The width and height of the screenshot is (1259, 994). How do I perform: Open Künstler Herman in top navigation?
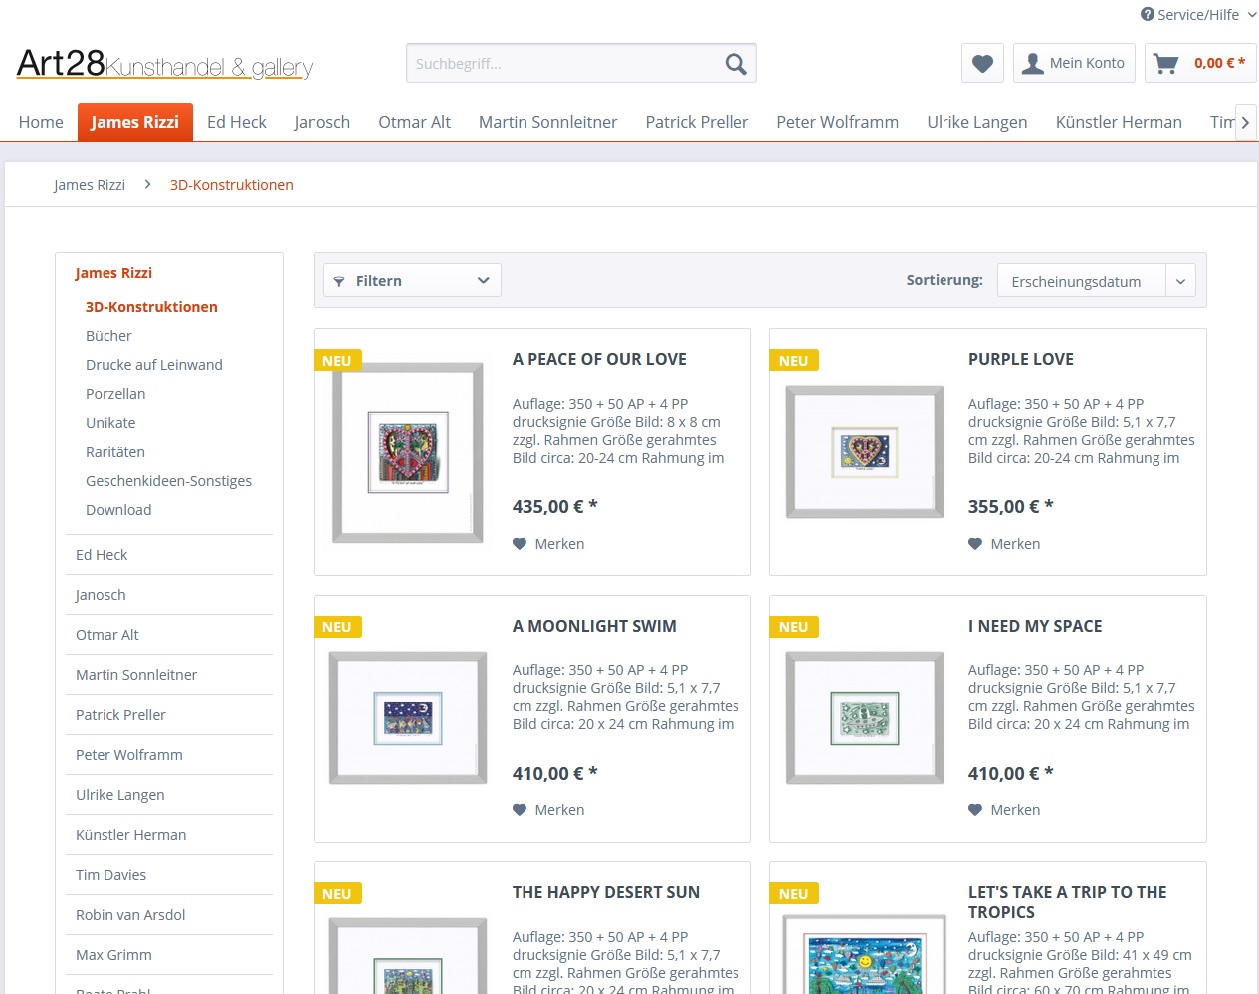pos(1119,122)
